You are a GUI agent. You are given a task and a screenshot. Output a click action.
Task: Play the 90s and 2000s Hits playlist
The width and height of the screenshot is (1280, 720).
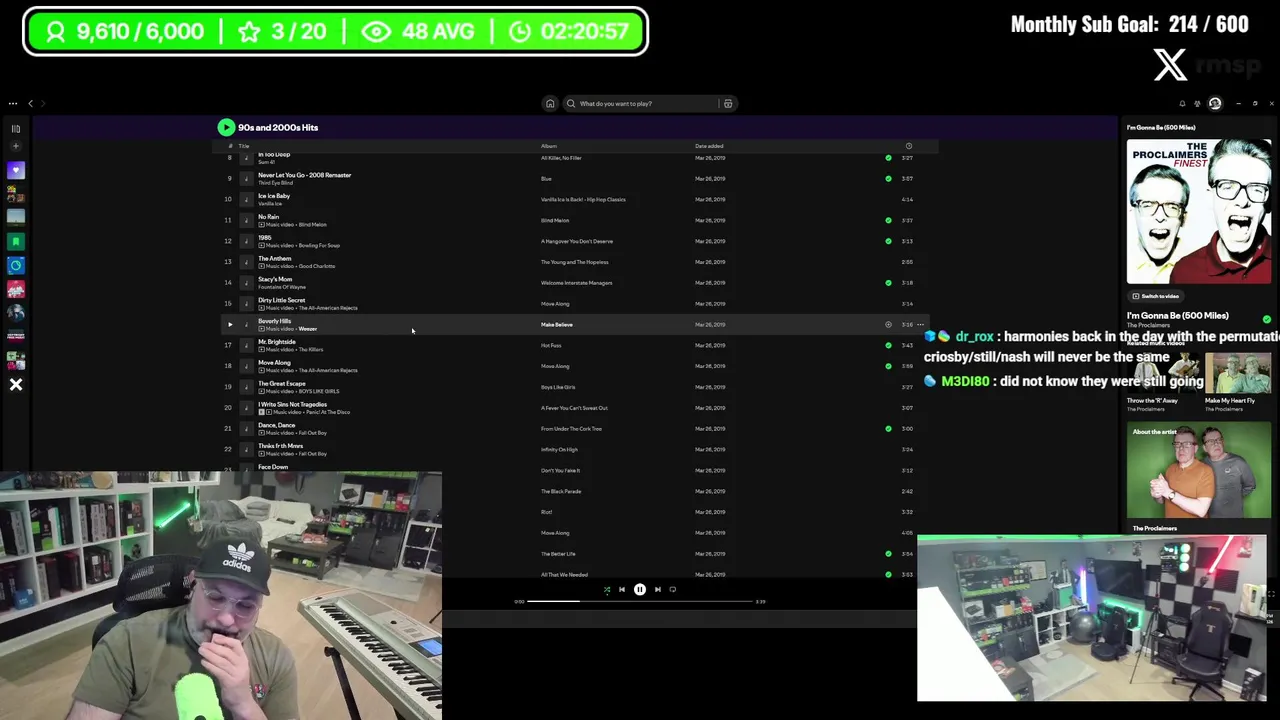226,127
